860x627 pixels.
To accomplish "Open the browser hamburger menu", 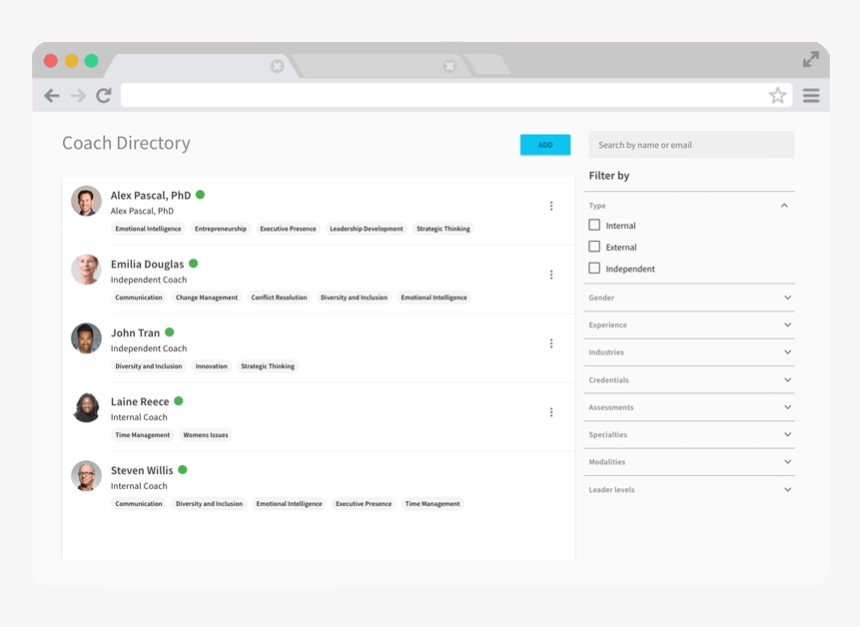I will (x=811, y=96).
